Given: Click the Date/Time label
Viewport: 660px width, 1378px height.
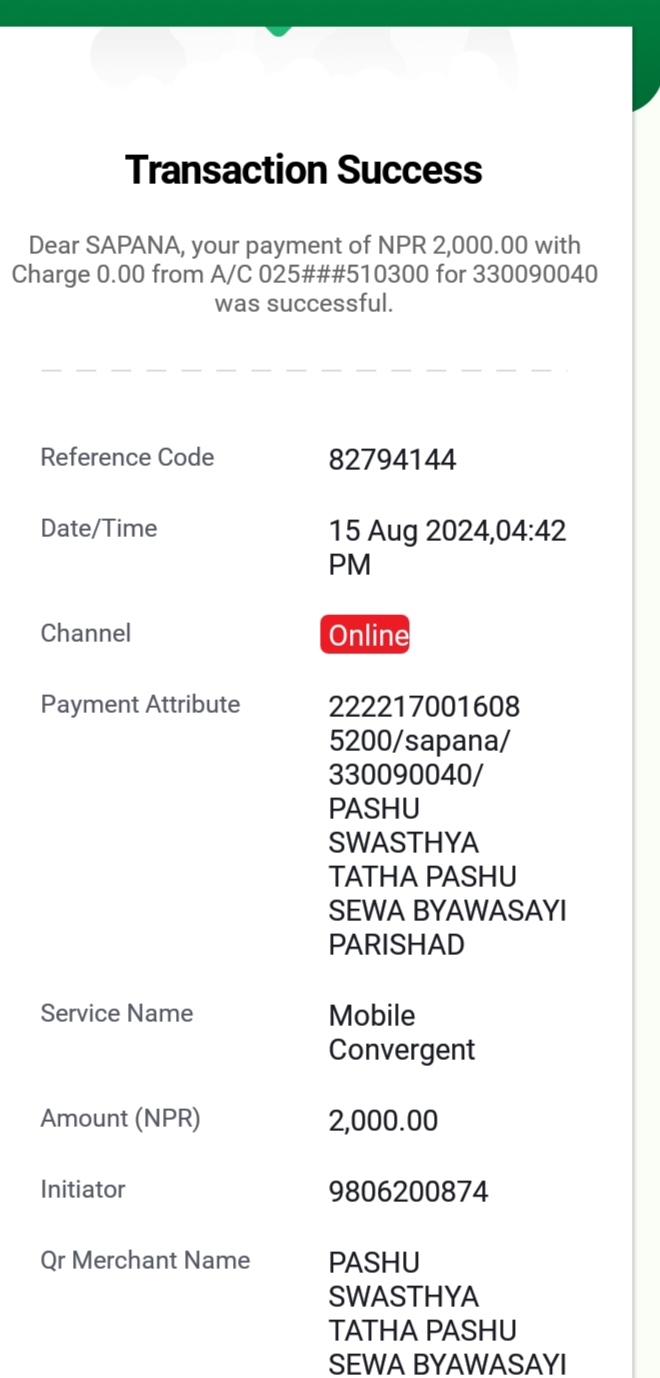Looking at the screenshot, I should point(99,528).
